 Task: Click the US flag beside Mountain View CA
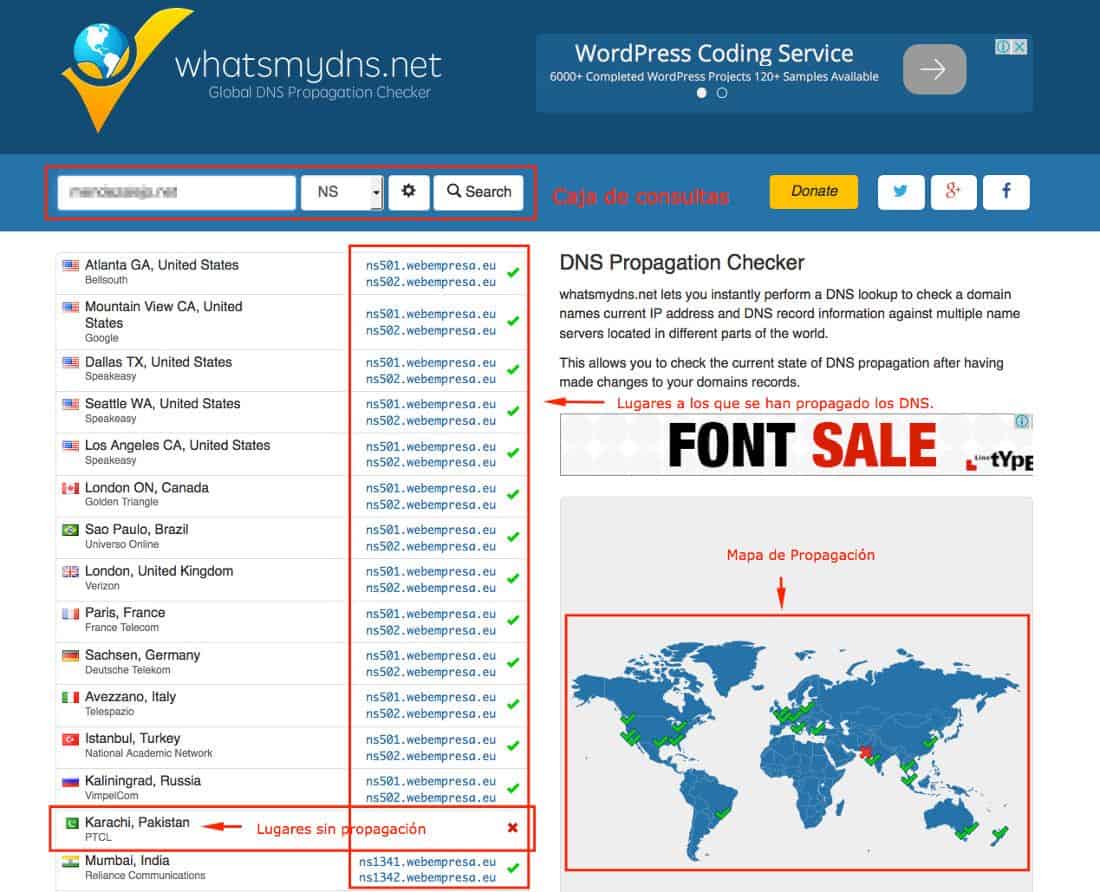(x=70, y=307)
